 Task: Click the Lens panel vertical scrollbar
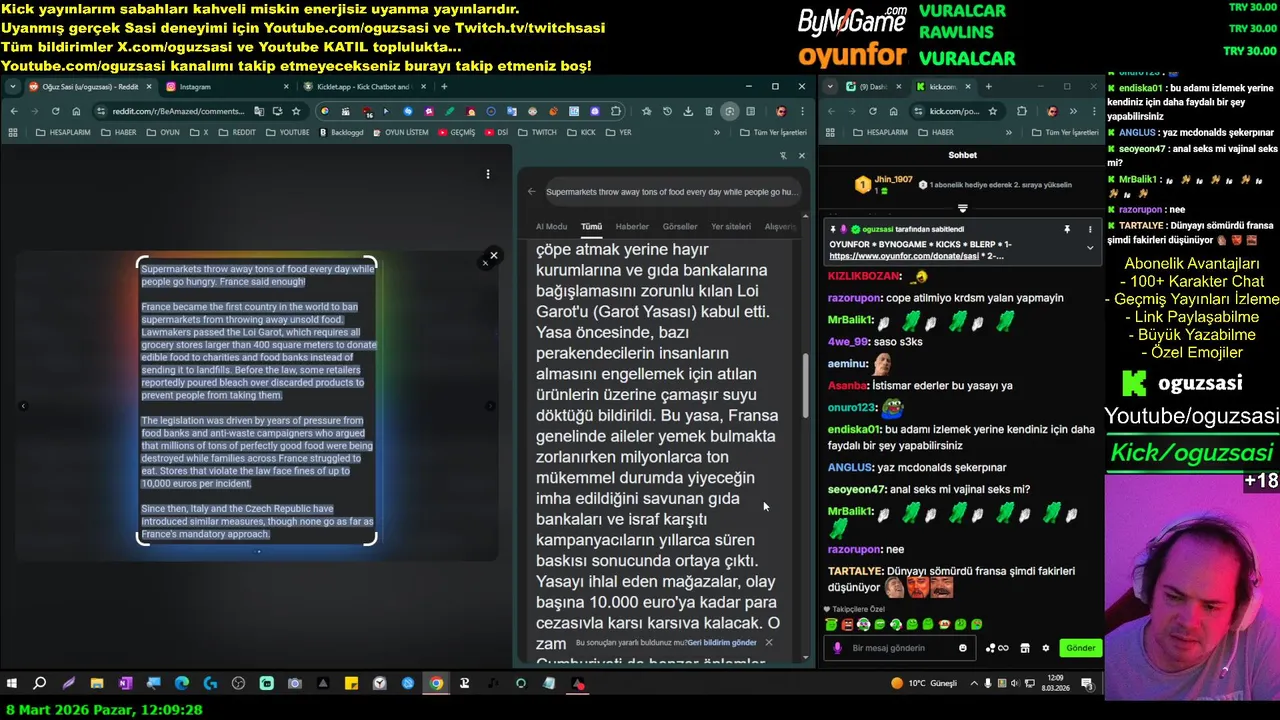click(x=806, y=385)
